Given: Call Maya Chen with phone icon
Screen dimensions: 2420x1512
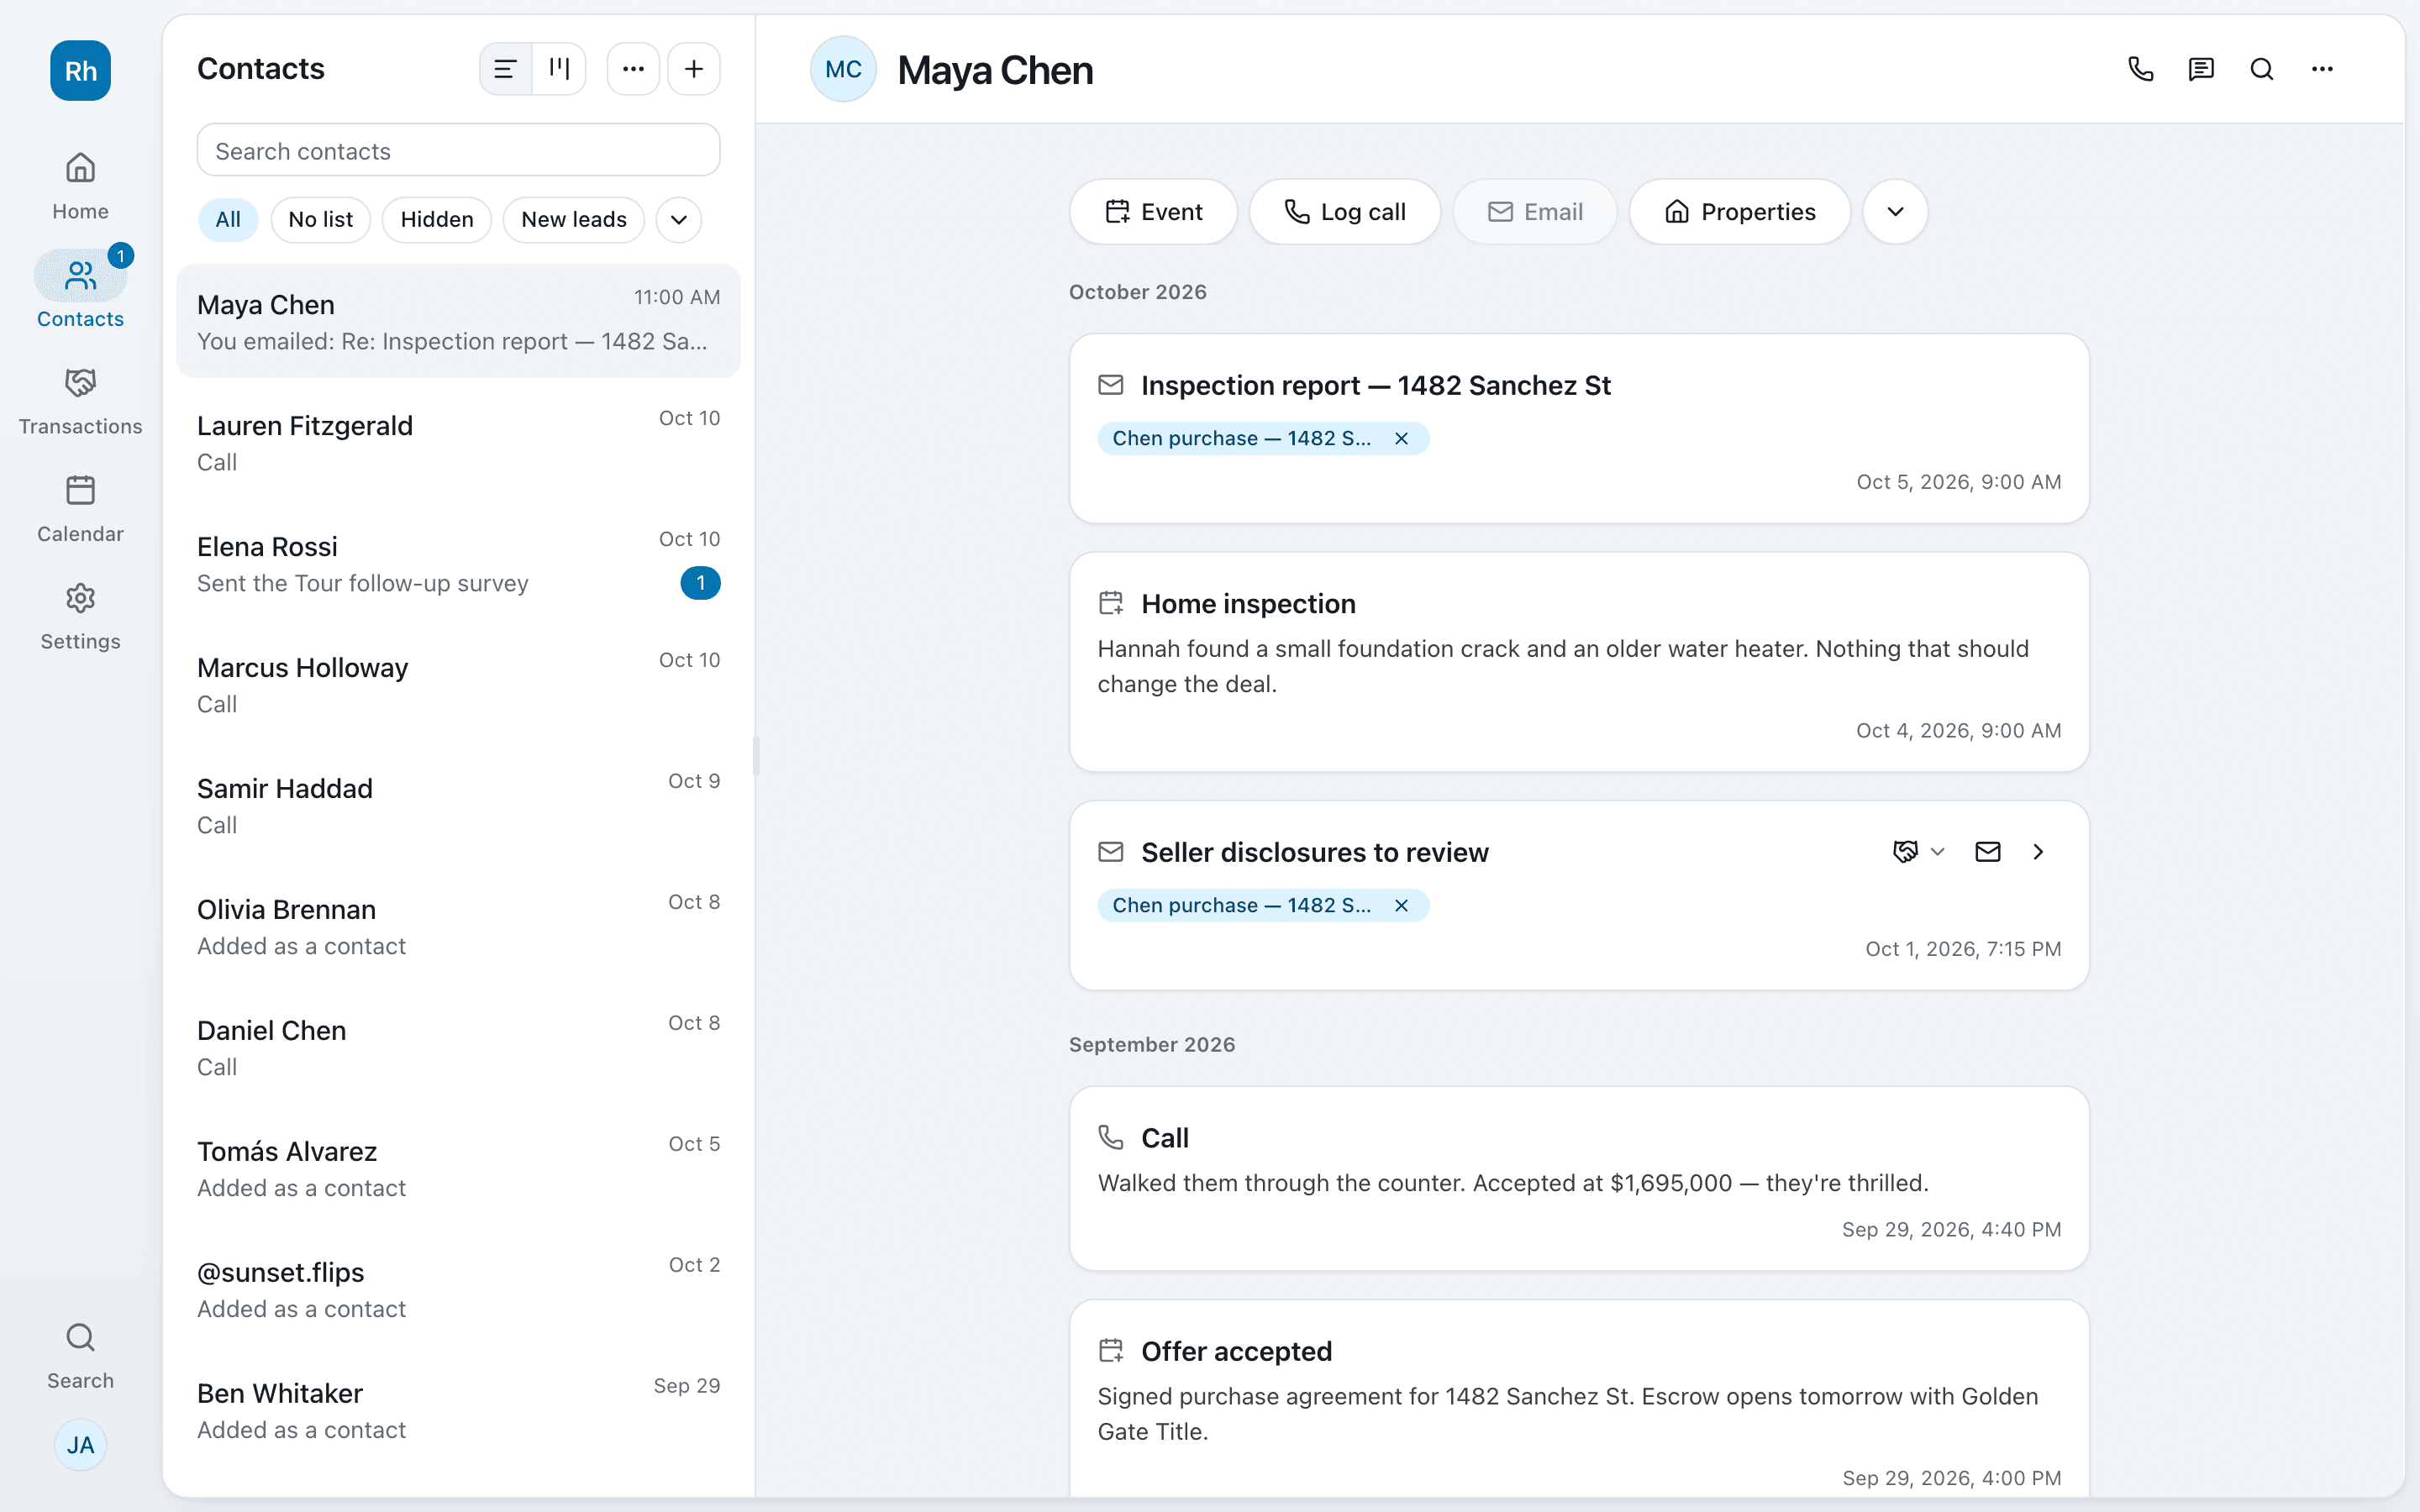Looking at the screenshot, I should click(2141, 69).
